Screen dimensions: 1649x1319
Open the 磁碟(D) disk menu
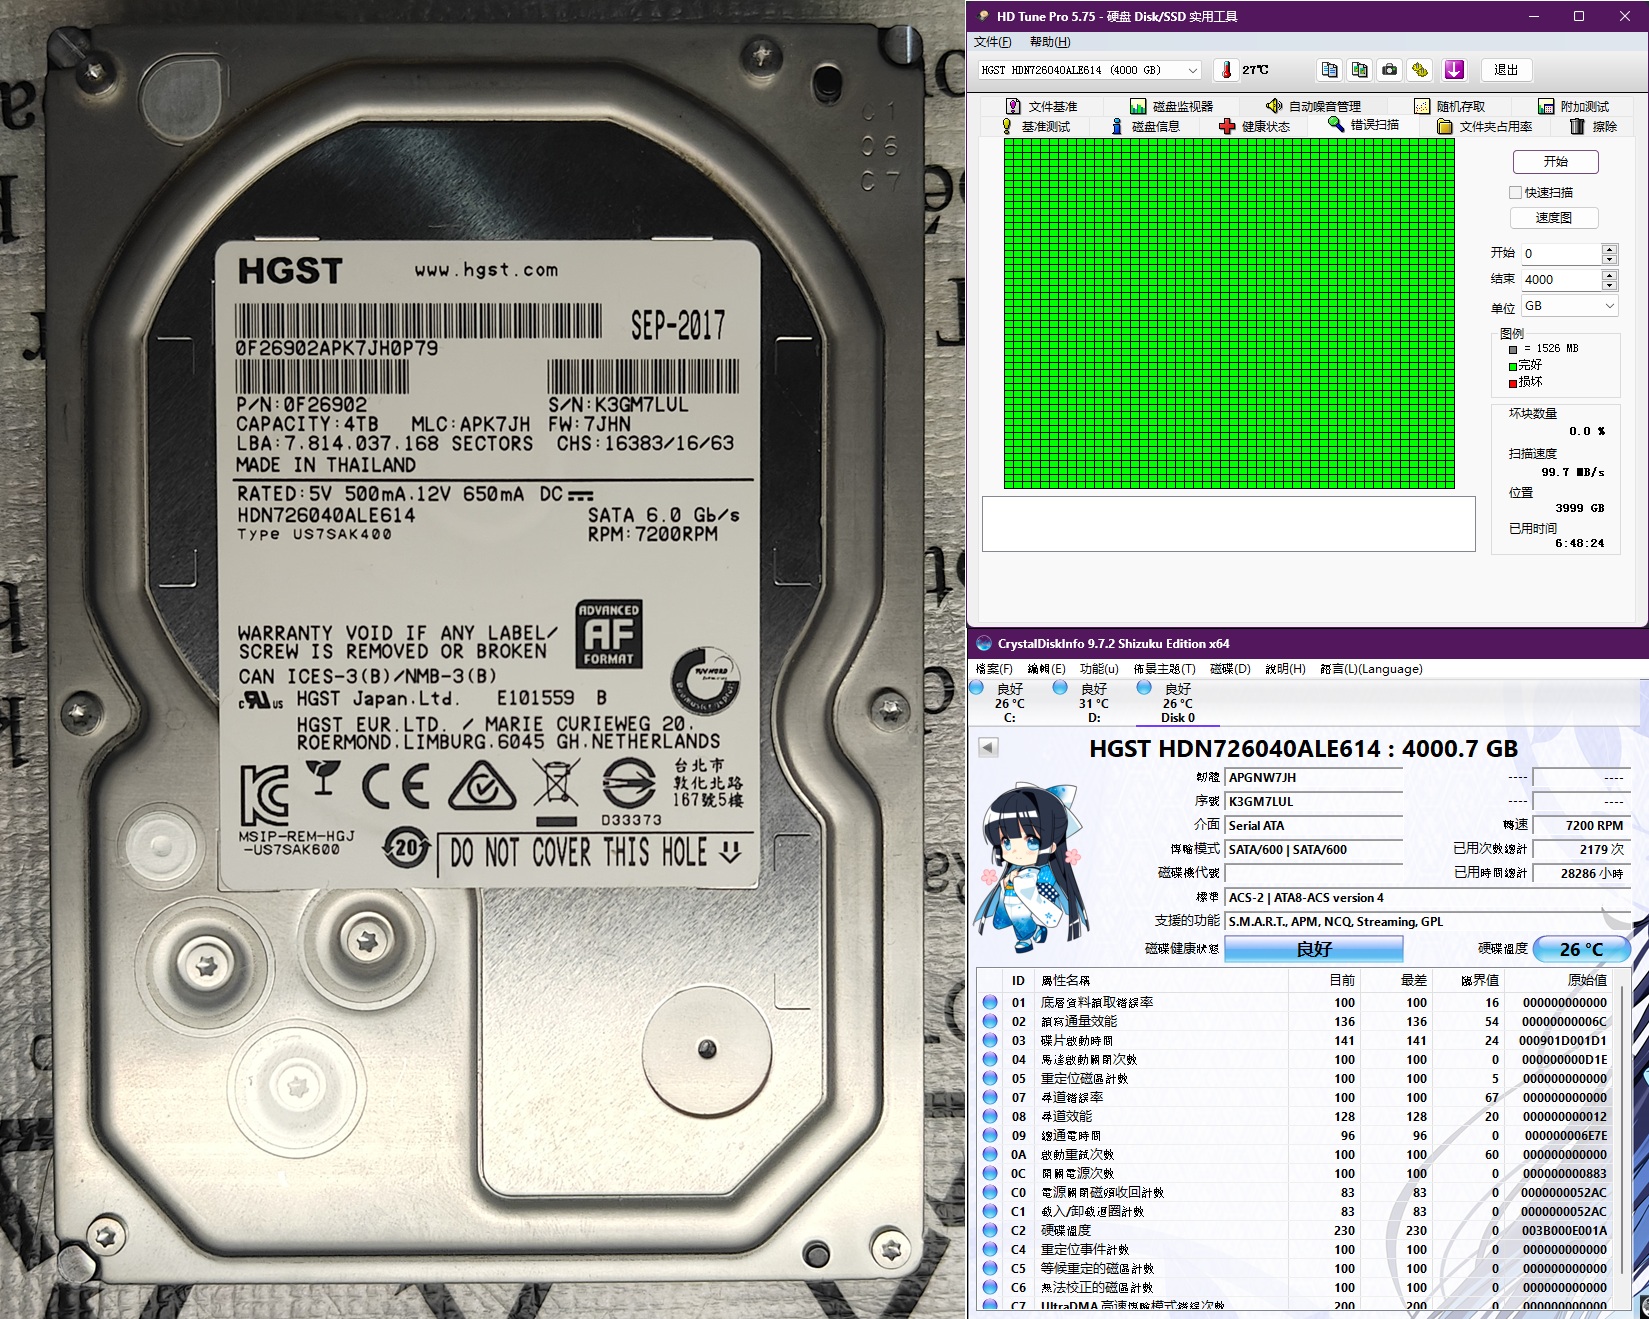1230,669
